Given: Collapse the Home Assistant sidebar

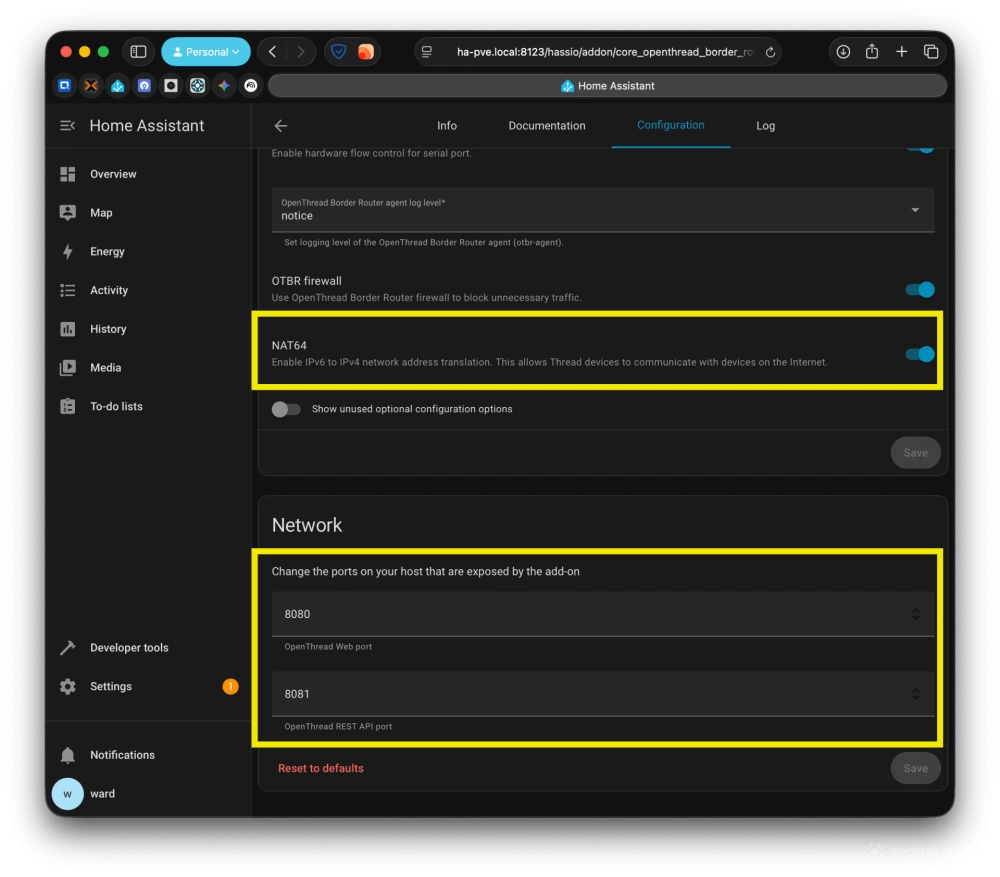Looking at the screenshot, I should click(68, 126).
